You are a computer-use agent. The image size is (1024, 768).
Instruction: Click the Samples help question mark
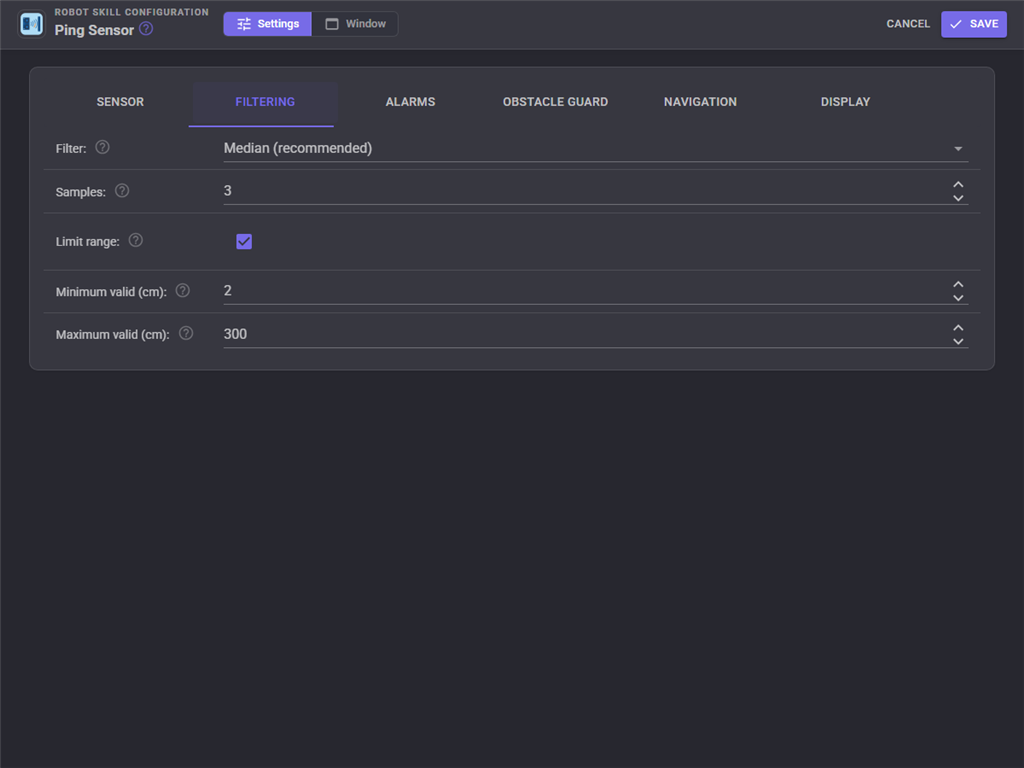tap(122, 191)
